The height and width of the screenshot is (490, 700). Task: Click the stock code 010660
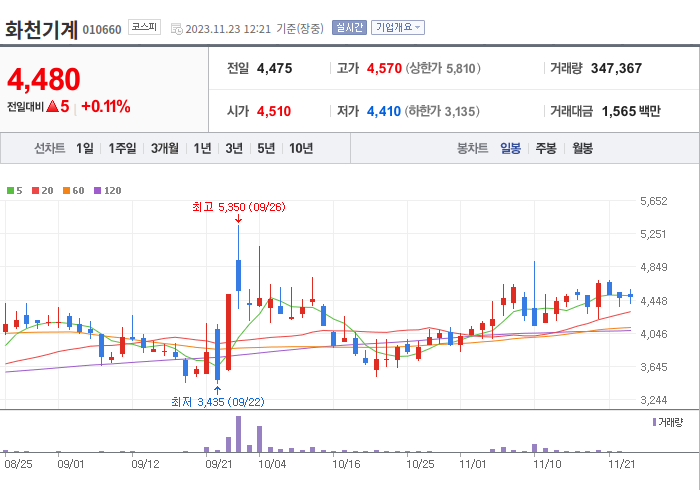coord(102,30)
